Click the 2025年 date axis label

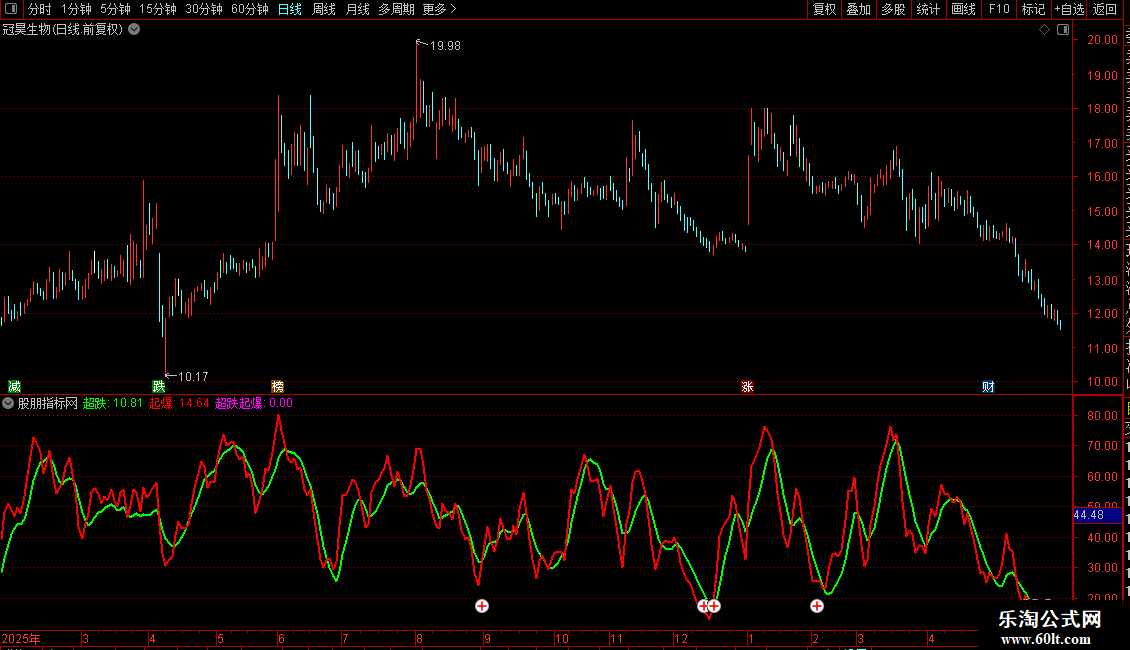(x=21, y=639)
